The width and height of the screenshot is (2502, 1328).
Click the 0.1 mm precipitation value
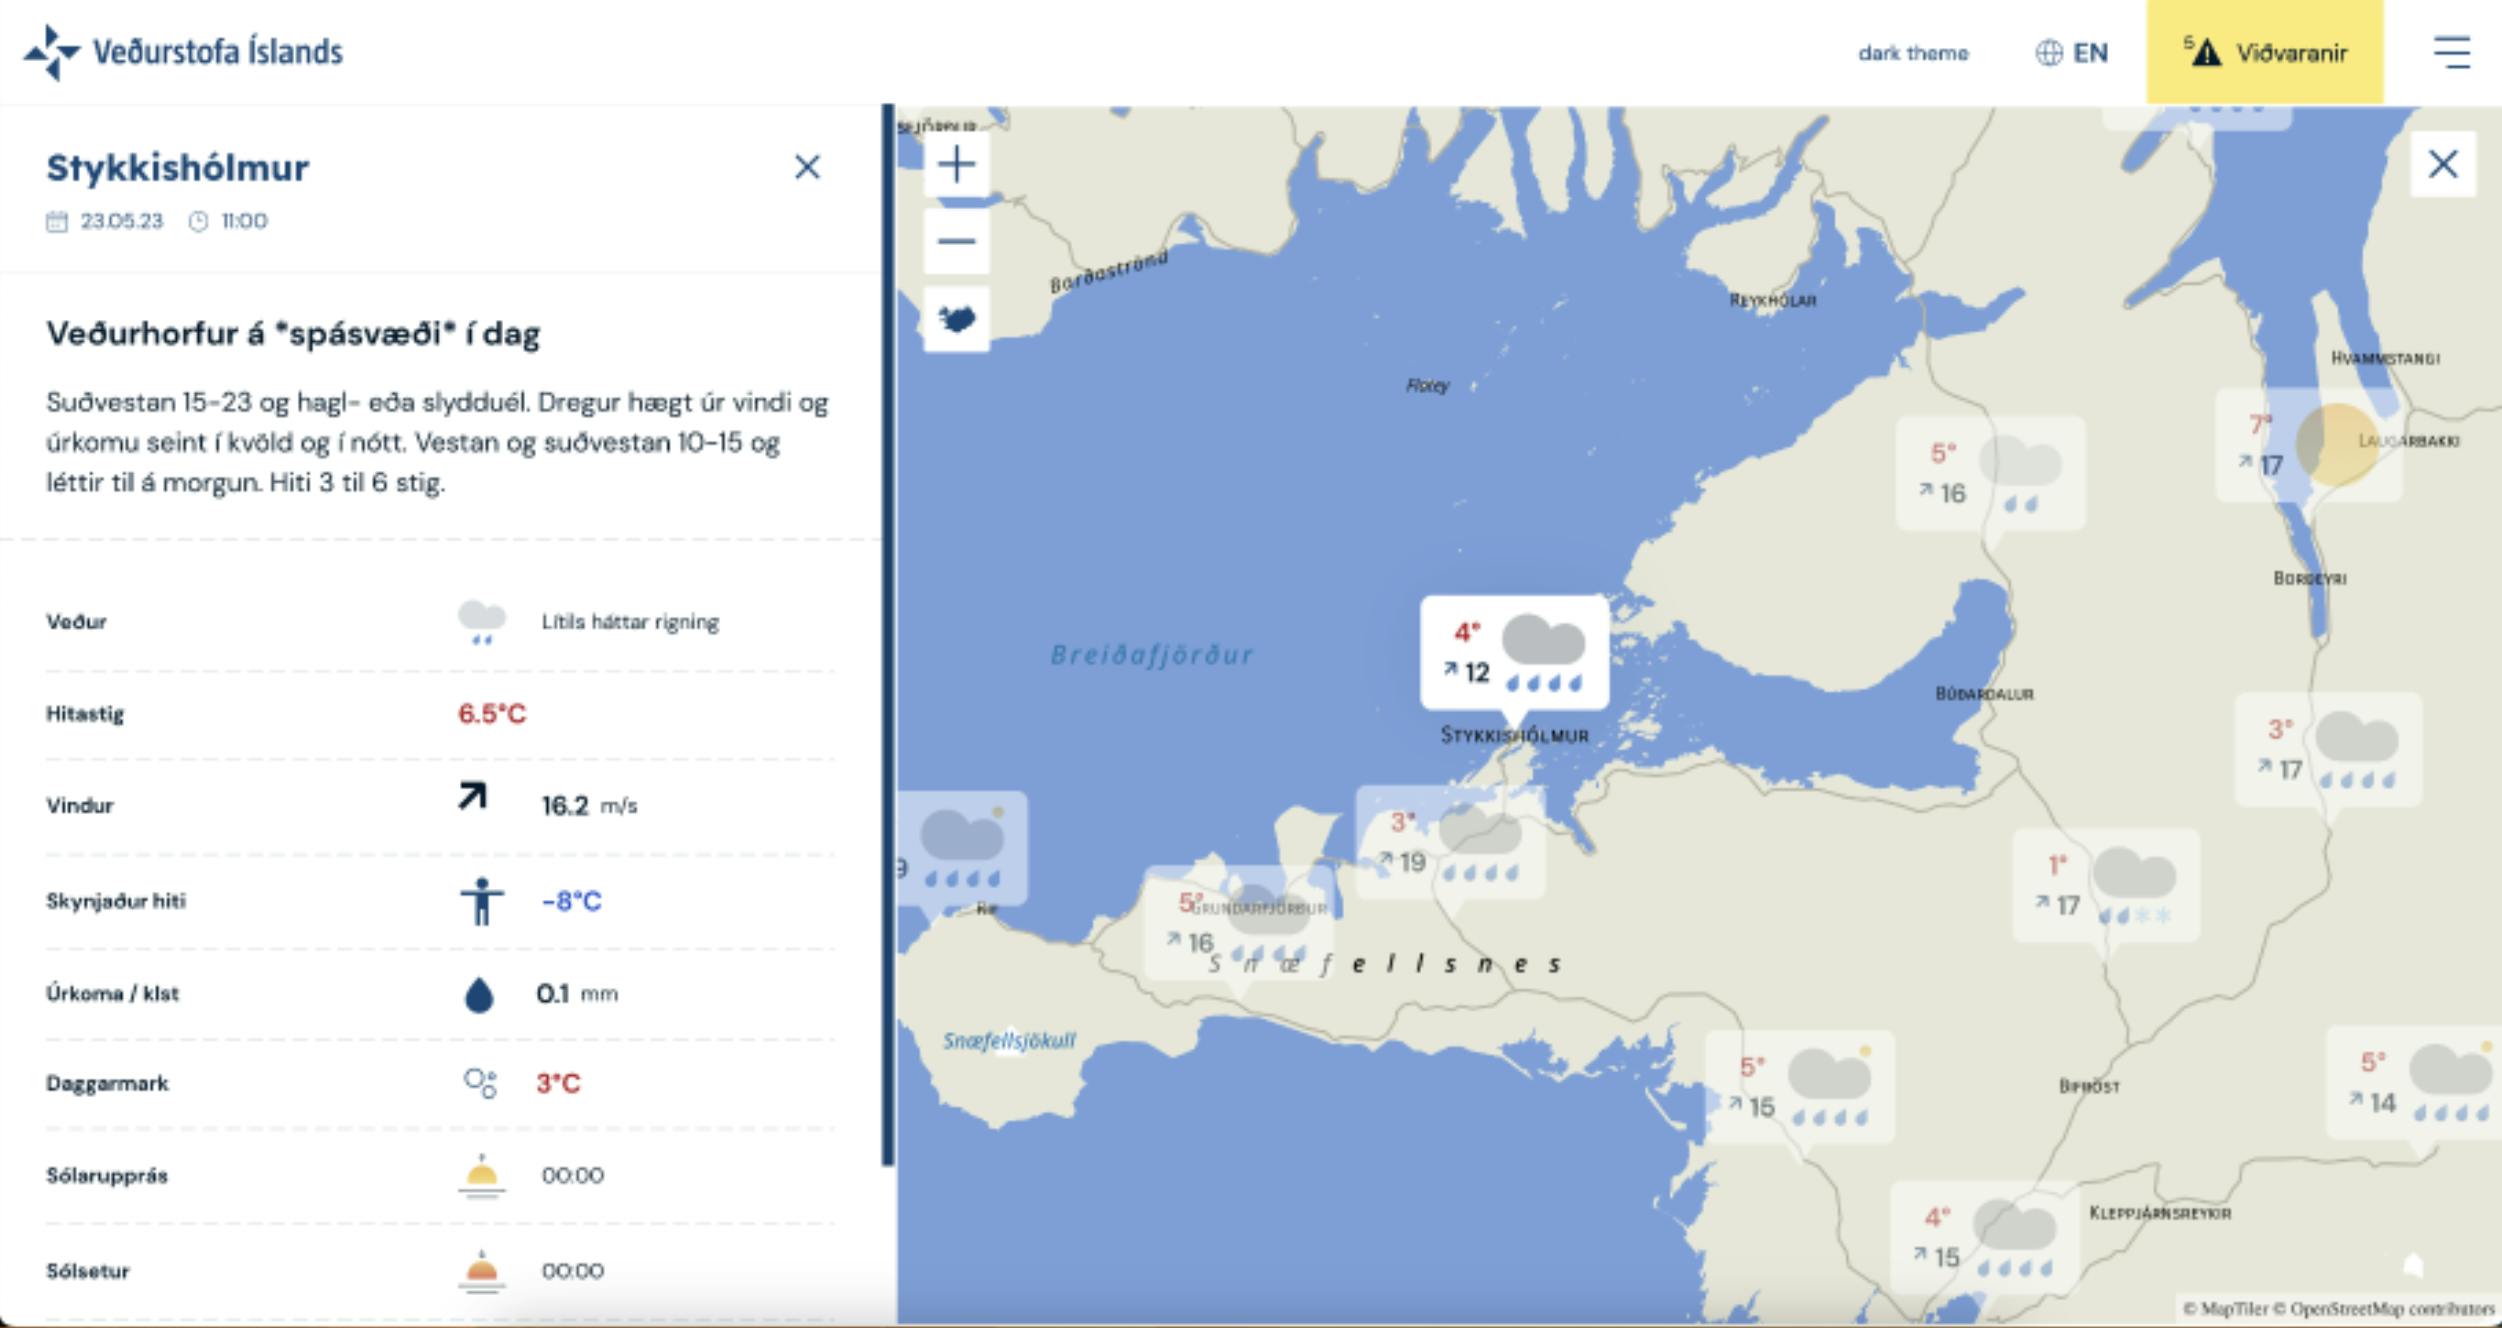click(x=577, y=994)
